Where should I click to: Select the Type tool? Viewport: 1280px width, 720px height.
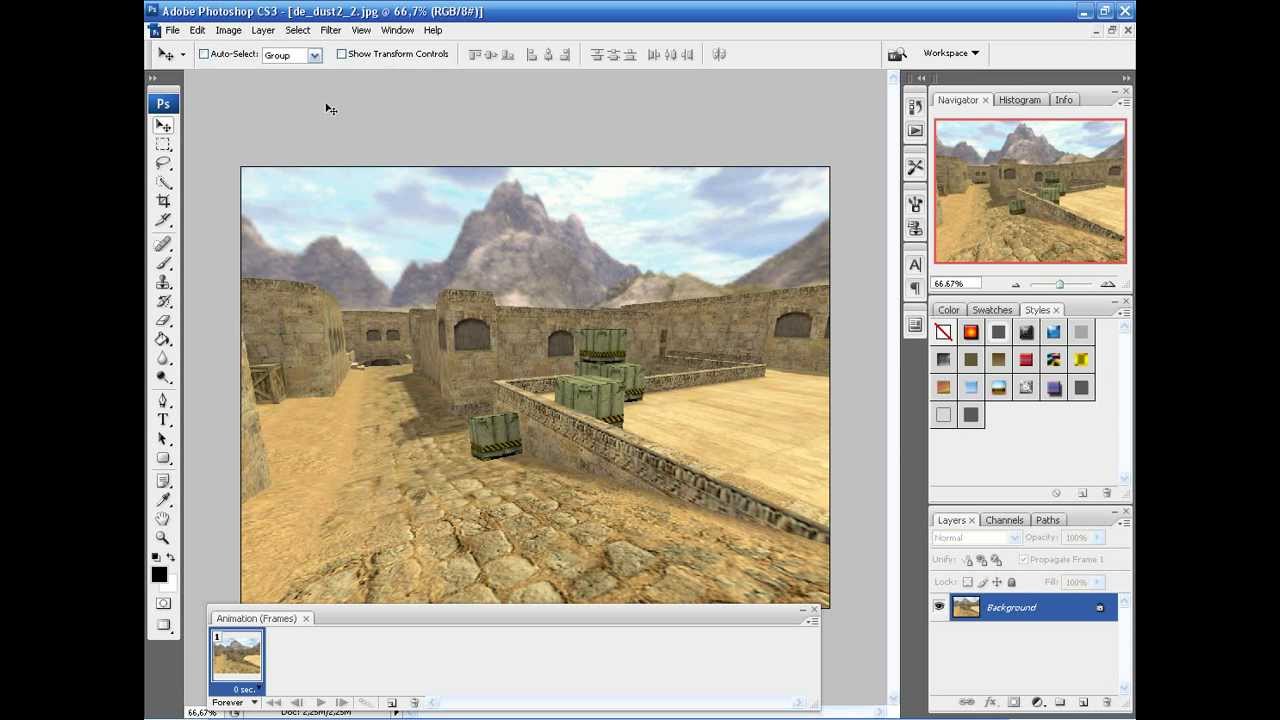coord(163,420)
